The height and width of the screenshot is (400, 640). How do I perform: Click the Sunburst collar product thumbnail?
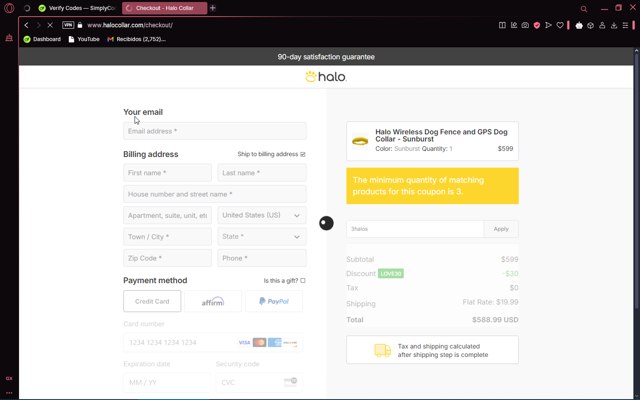pyautogui.click(x=360, y=141)
